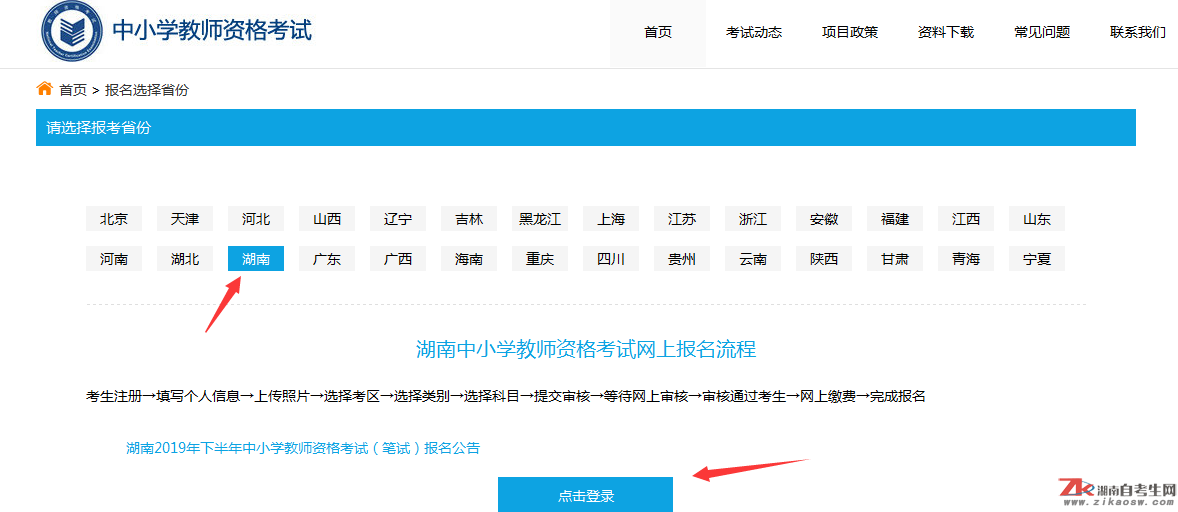1178x512 pixels.
Task: Select the 安徽 province button
Action: pyautogui.click(x=823, y=219)
